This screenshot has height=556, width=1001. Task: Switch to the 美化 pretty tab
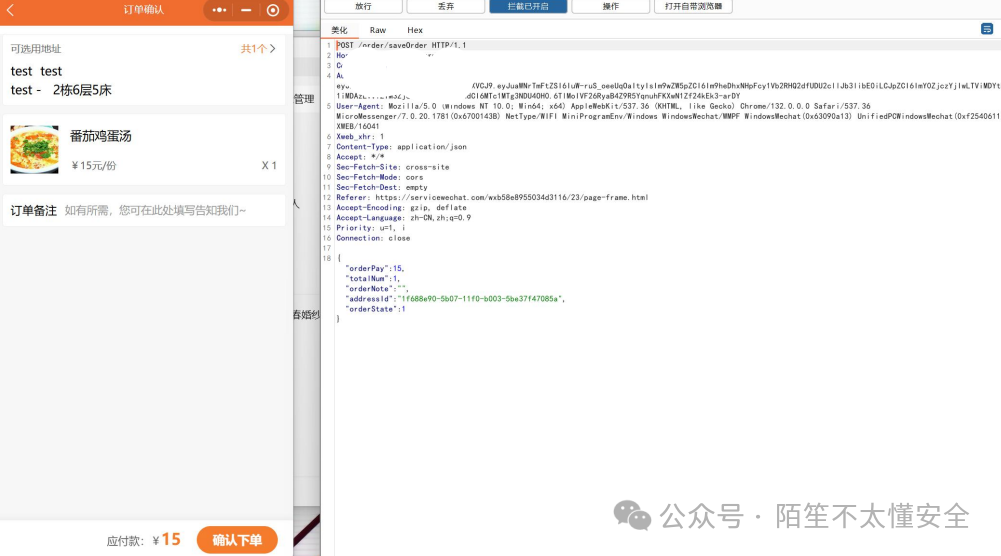(x=339, y=30)
